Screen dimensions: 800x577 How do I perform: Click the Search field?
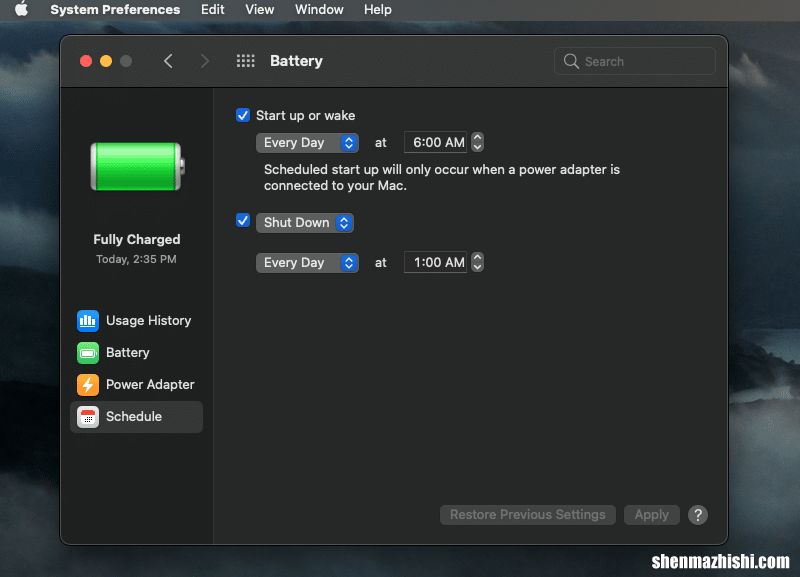635,61
